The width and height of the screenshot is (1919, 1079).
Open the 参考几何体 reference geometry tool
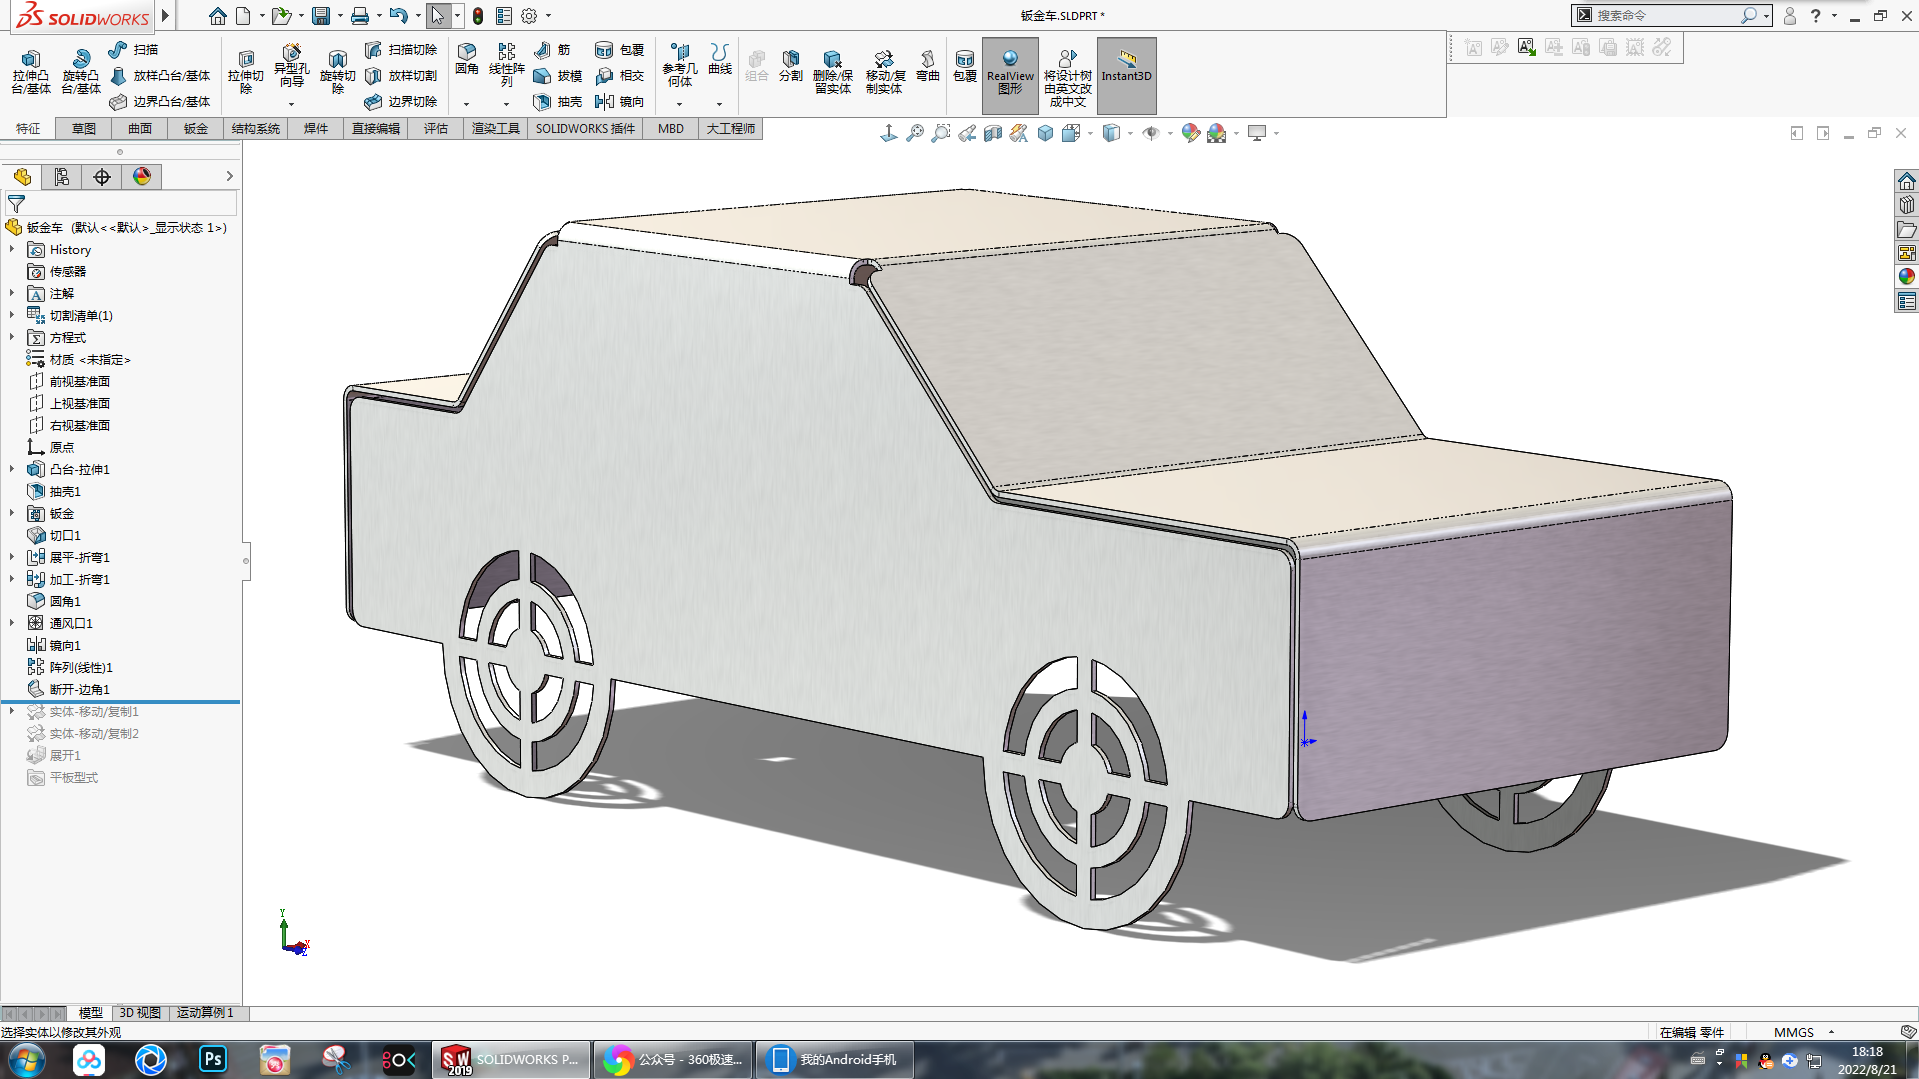pyautogui.click(x=679, y=65)
